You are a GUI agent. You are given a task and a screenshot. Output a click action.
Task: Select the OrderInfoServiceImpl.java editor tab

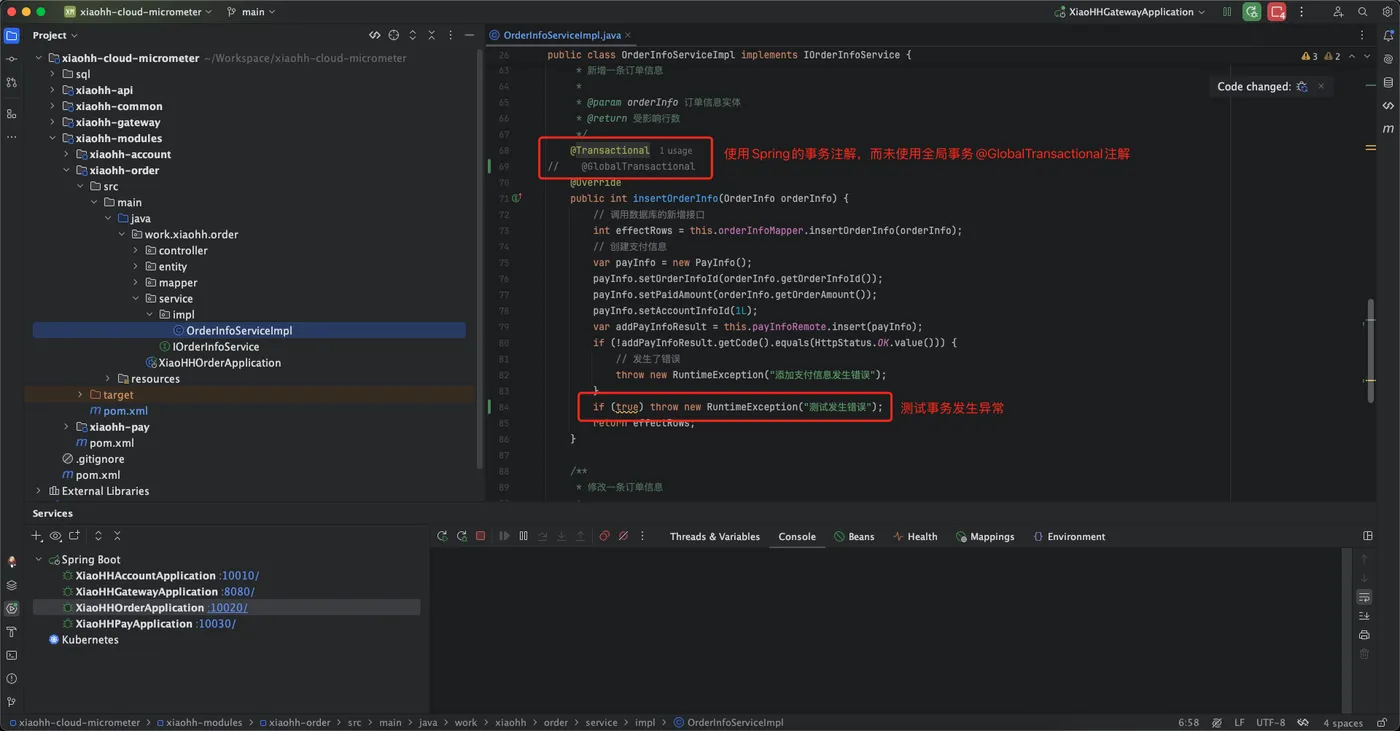pyautogui.click(x=560, y=35)
